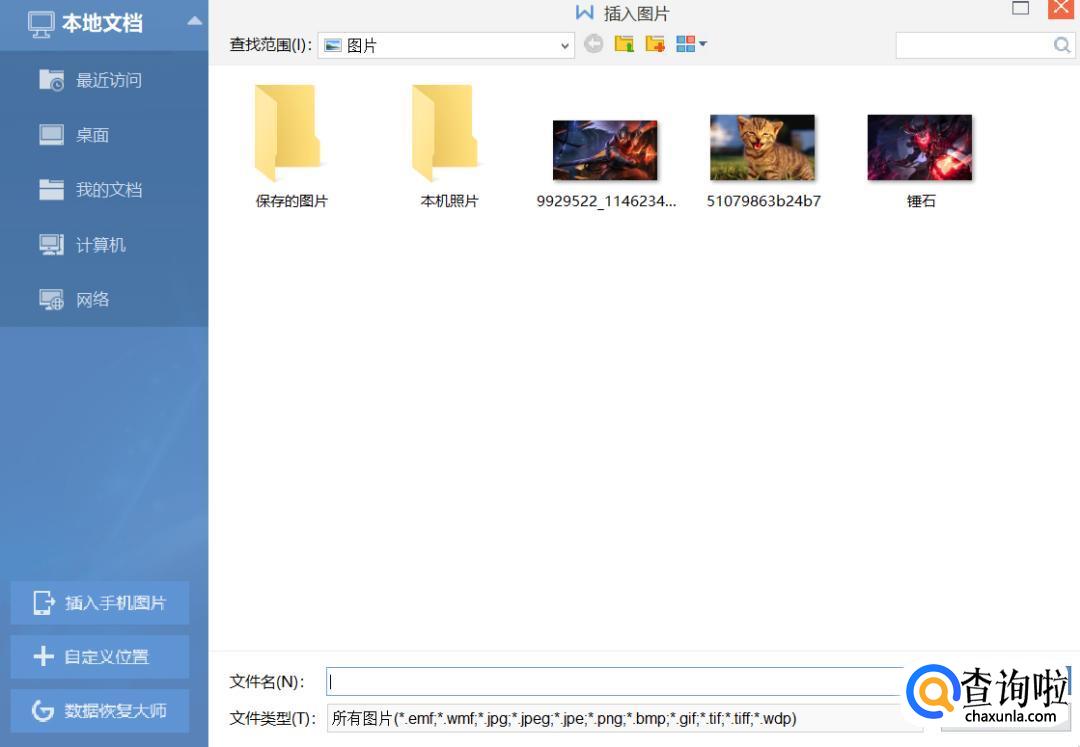
Task: Click the 本机照片 folder name label
Action: point(449,201)
